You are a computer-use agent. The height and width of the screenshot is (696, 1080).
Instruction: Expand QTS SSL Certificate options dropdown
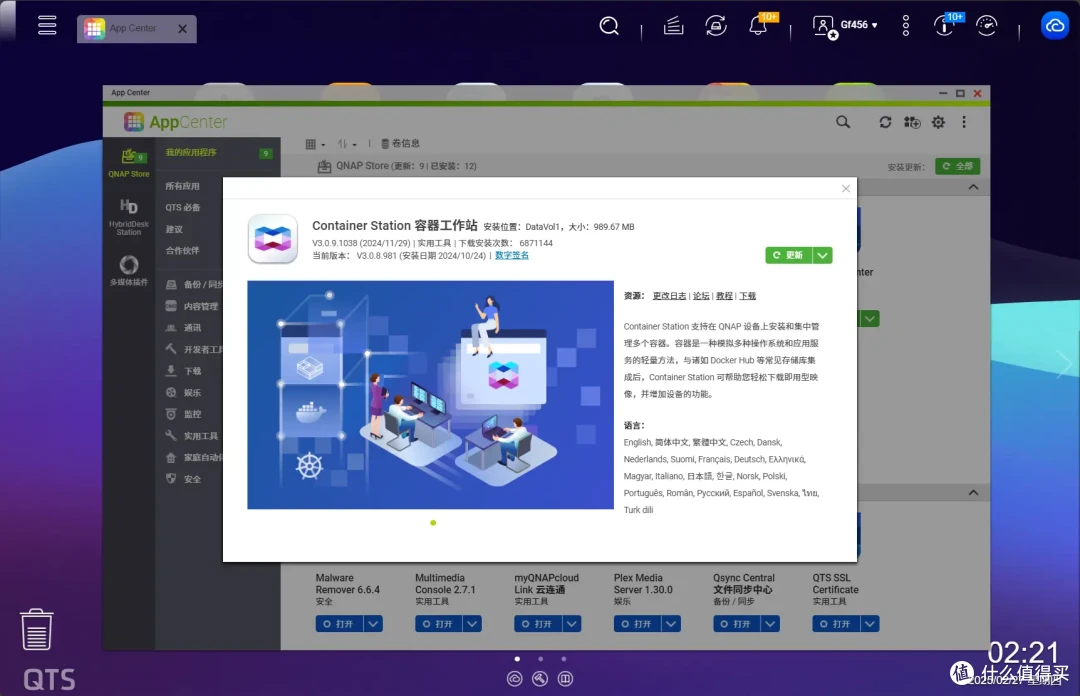click(870, 624)
